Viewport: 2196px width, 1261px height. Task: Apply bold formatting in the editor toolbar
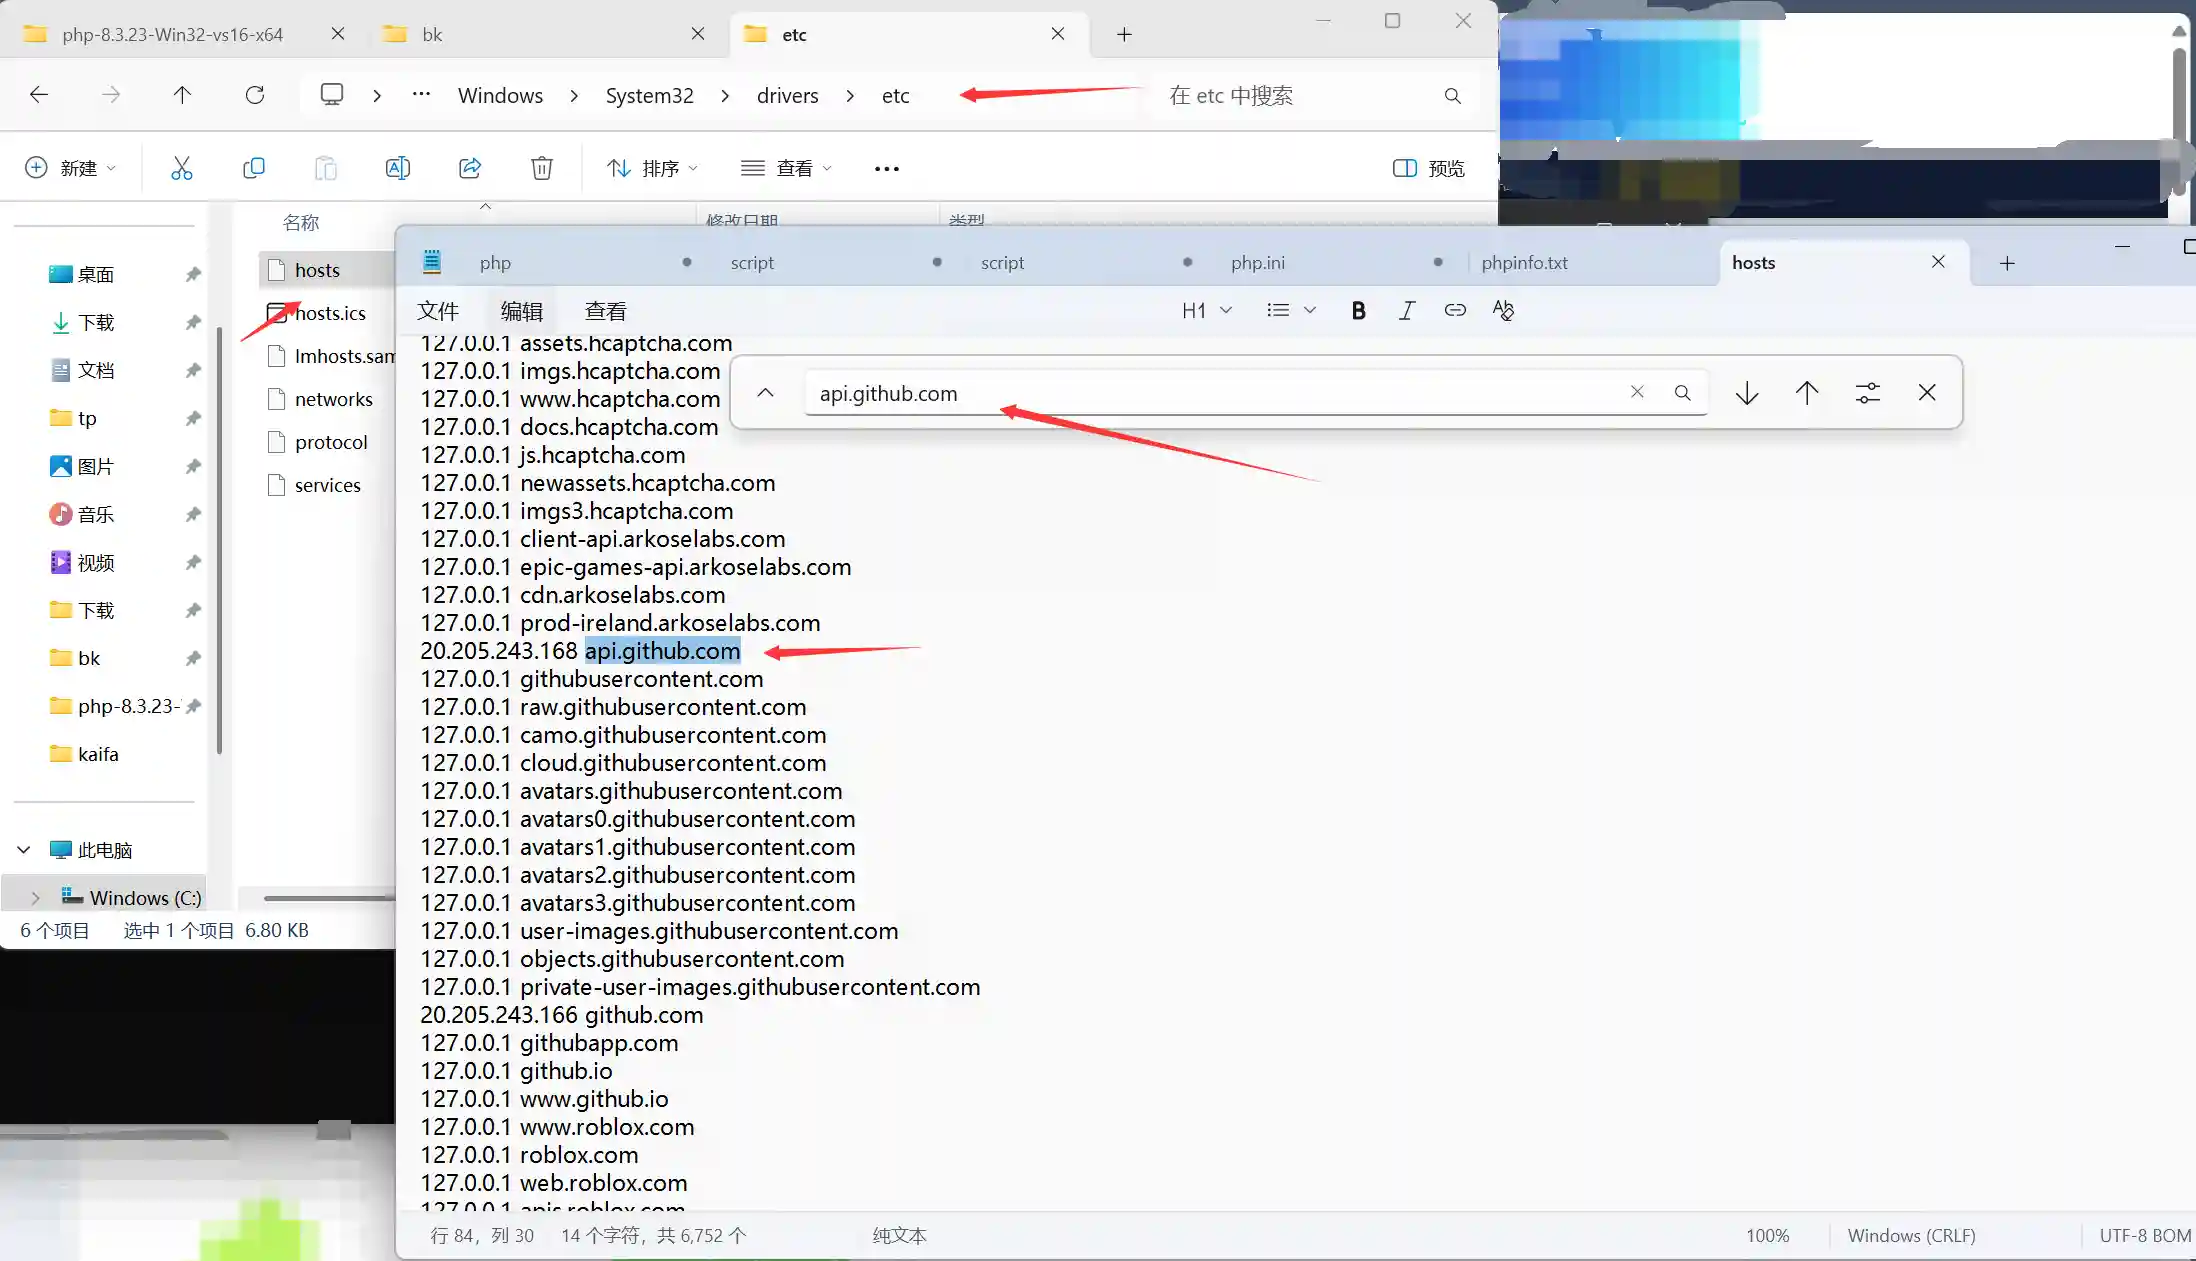(x=1358, y=310)
